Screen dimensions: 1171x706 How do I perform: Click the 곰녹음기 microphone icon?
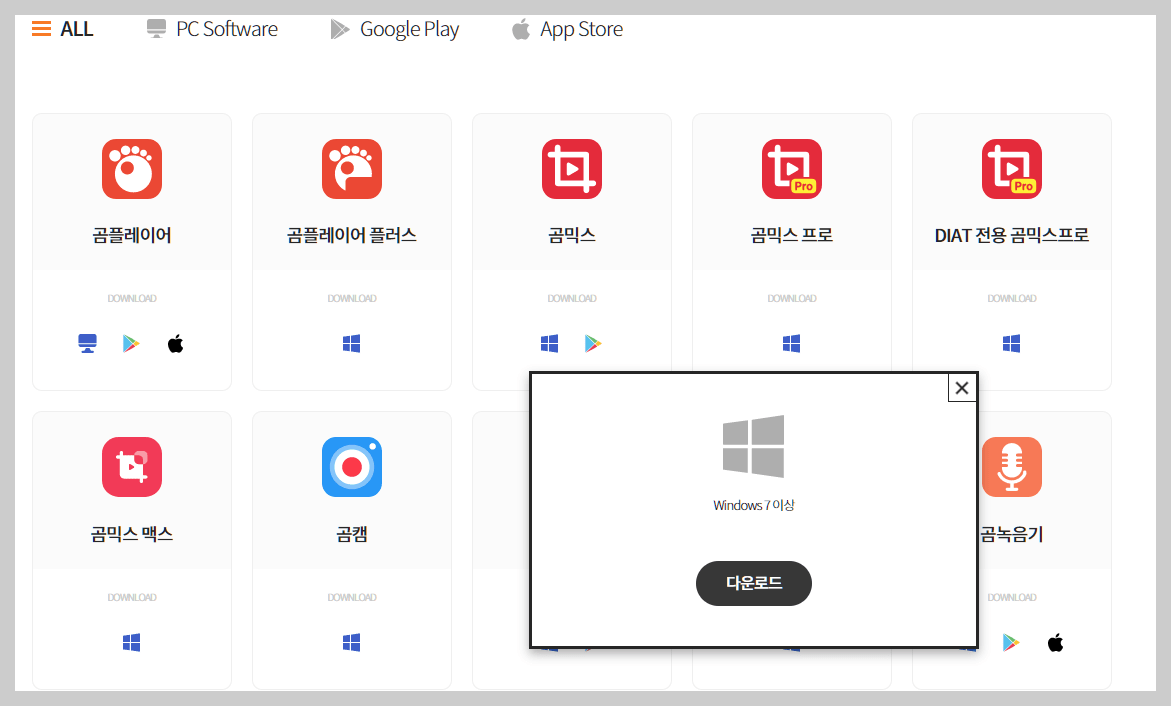pyautogui.click(x=1012, y=467)
